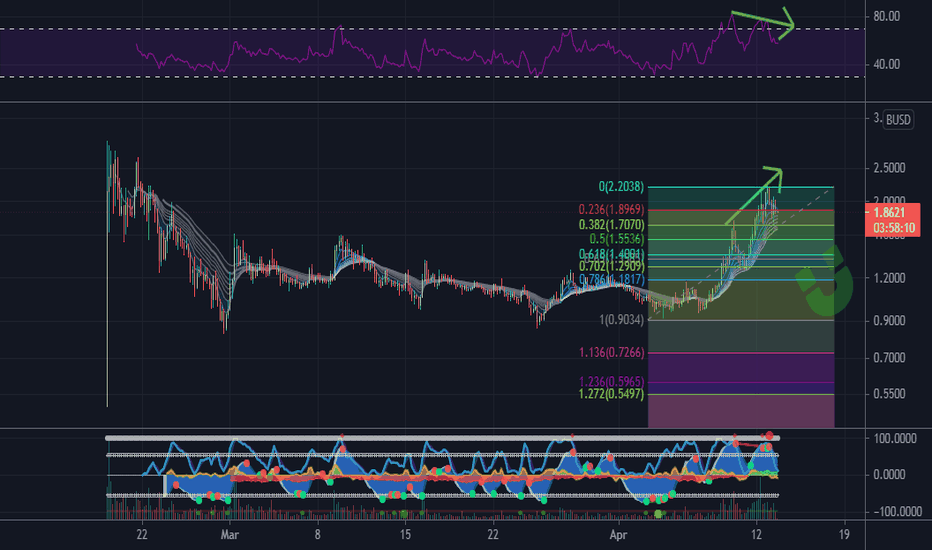Image resolution: width=932 pixels, height=550 pixels.
Task: Select Fibonacci level 1.136(0.7266) label
Action: coord(611,353)
